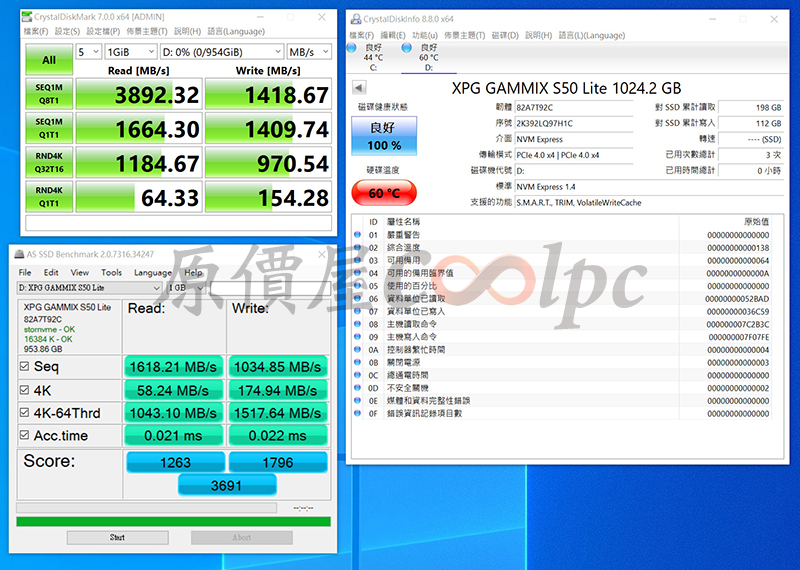
Task: Click the 良好 100 % health status button
Action: (x=384, y=136)
